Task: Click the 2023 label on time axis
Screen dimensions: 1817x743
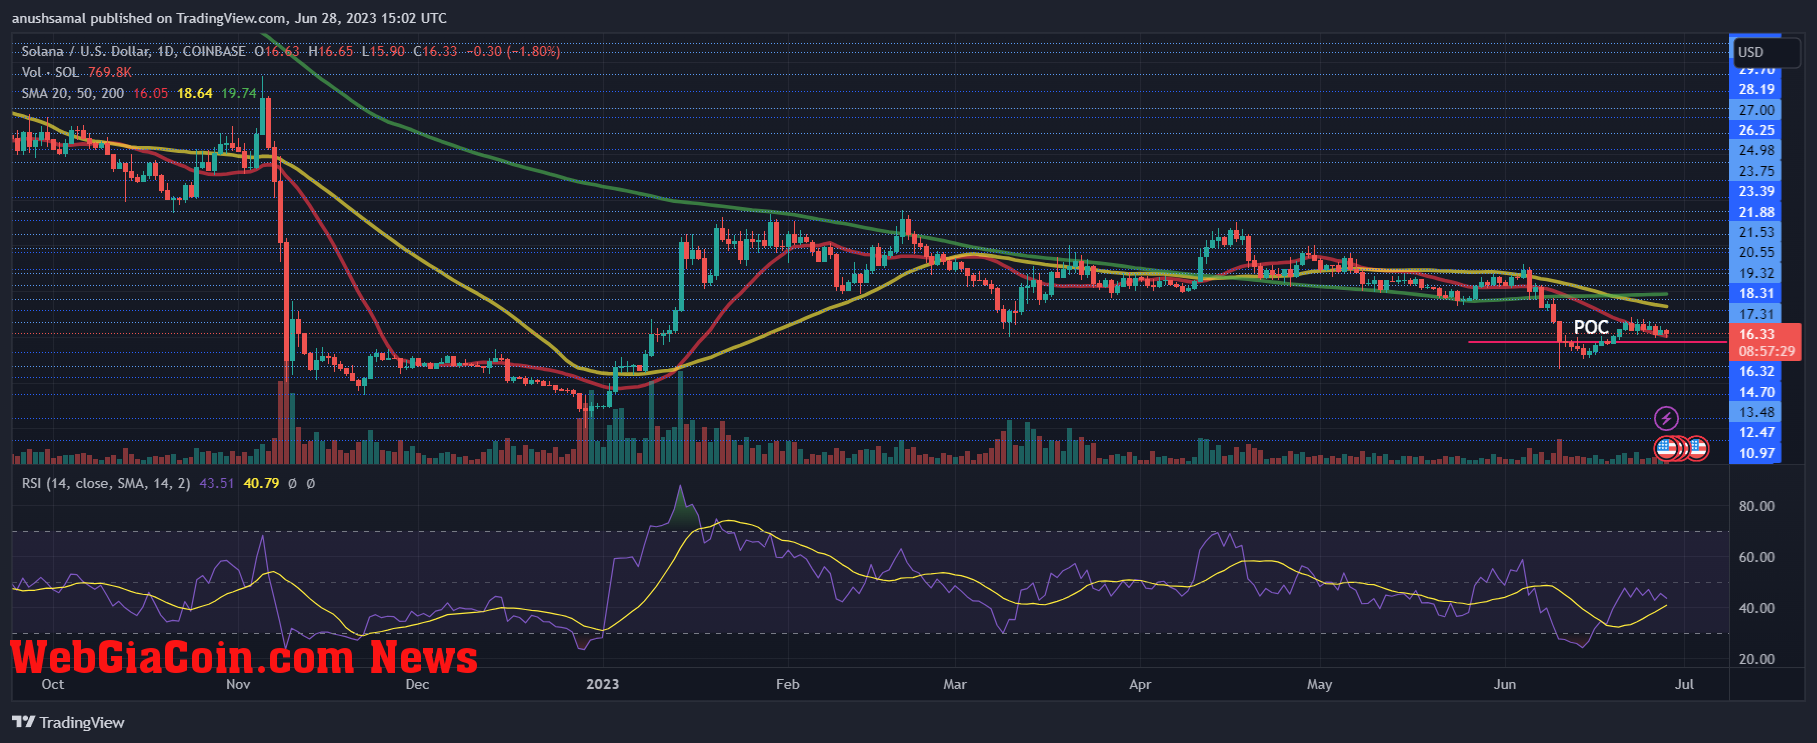Action: (602, 684)
